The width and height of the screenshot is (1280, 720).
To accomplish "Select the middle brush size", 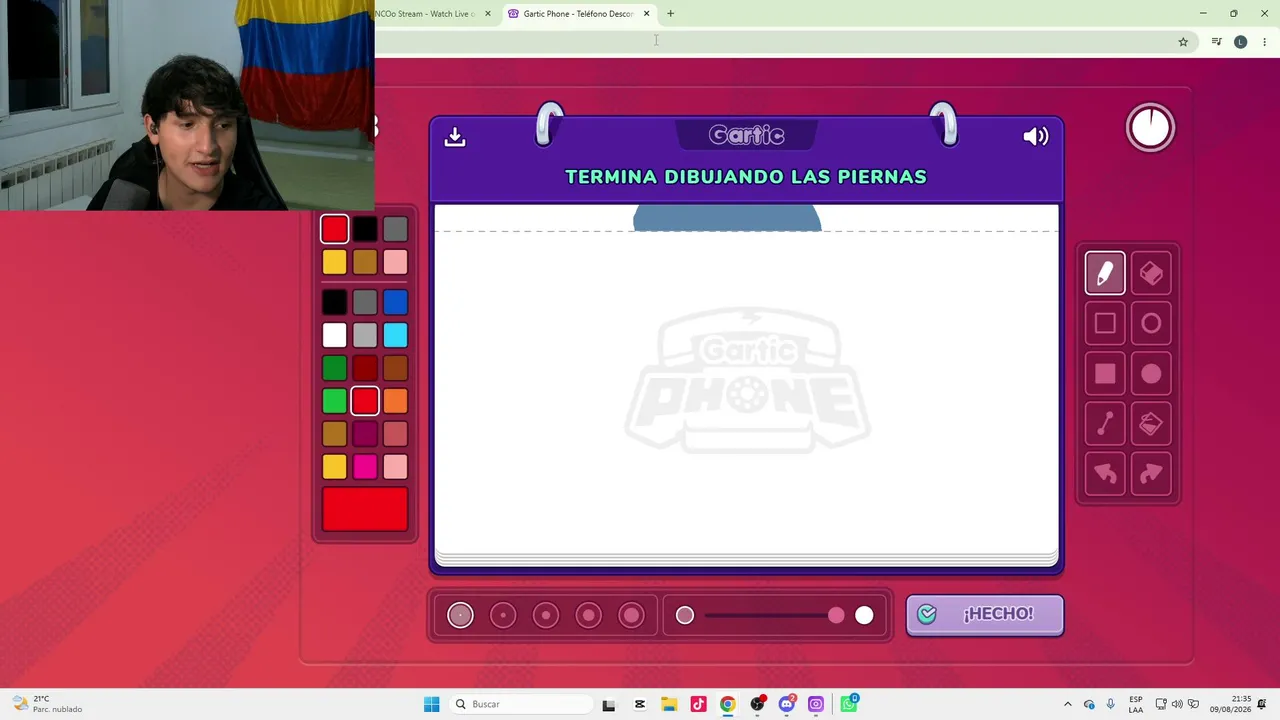I will [546, 615].
